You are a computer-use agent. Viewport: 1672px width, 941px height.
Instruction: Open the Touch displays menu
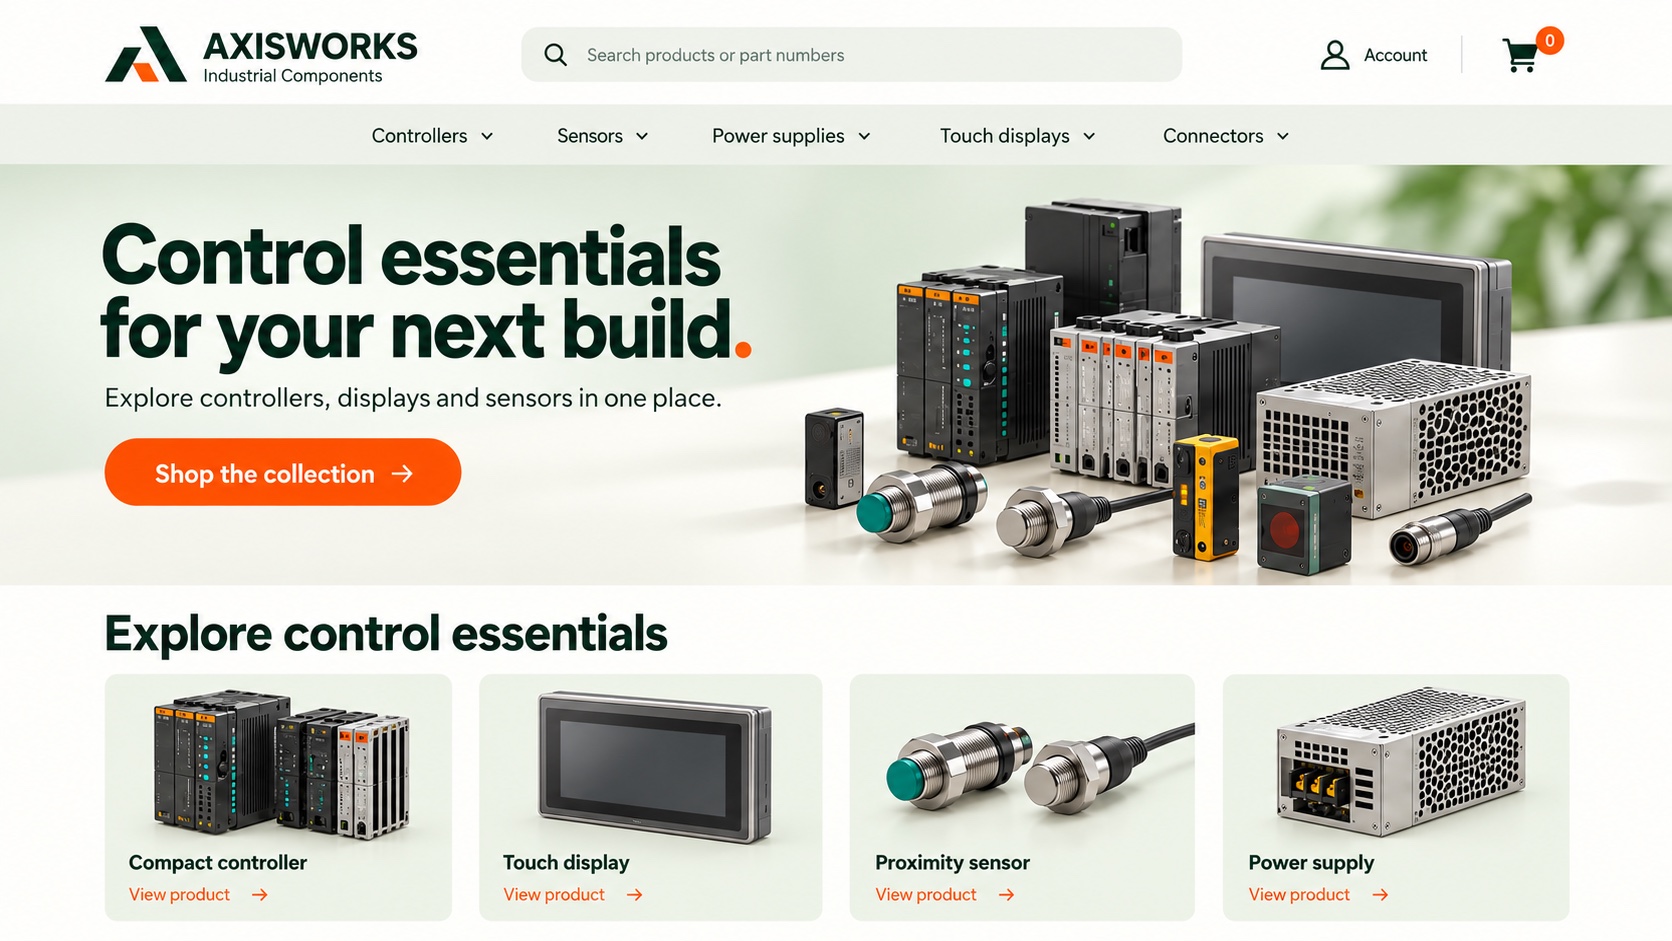point(1018,136)
